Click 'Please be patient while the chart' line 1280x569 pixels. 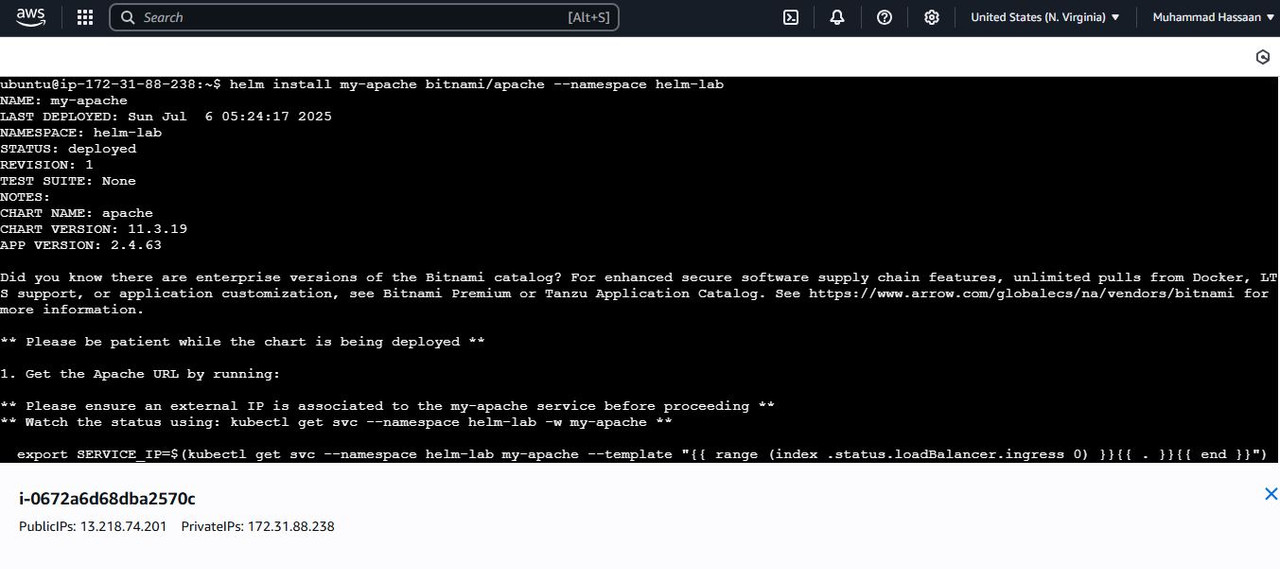[243, 341]
